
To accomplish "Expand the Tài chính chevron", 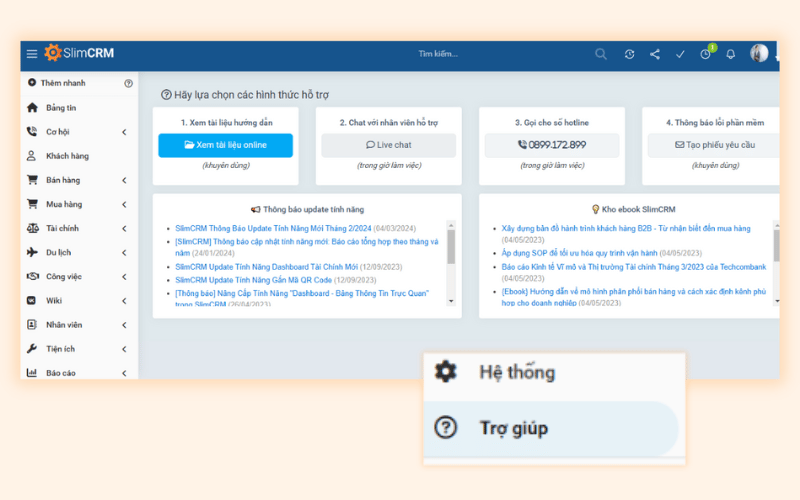I will [x=124, y=229].
